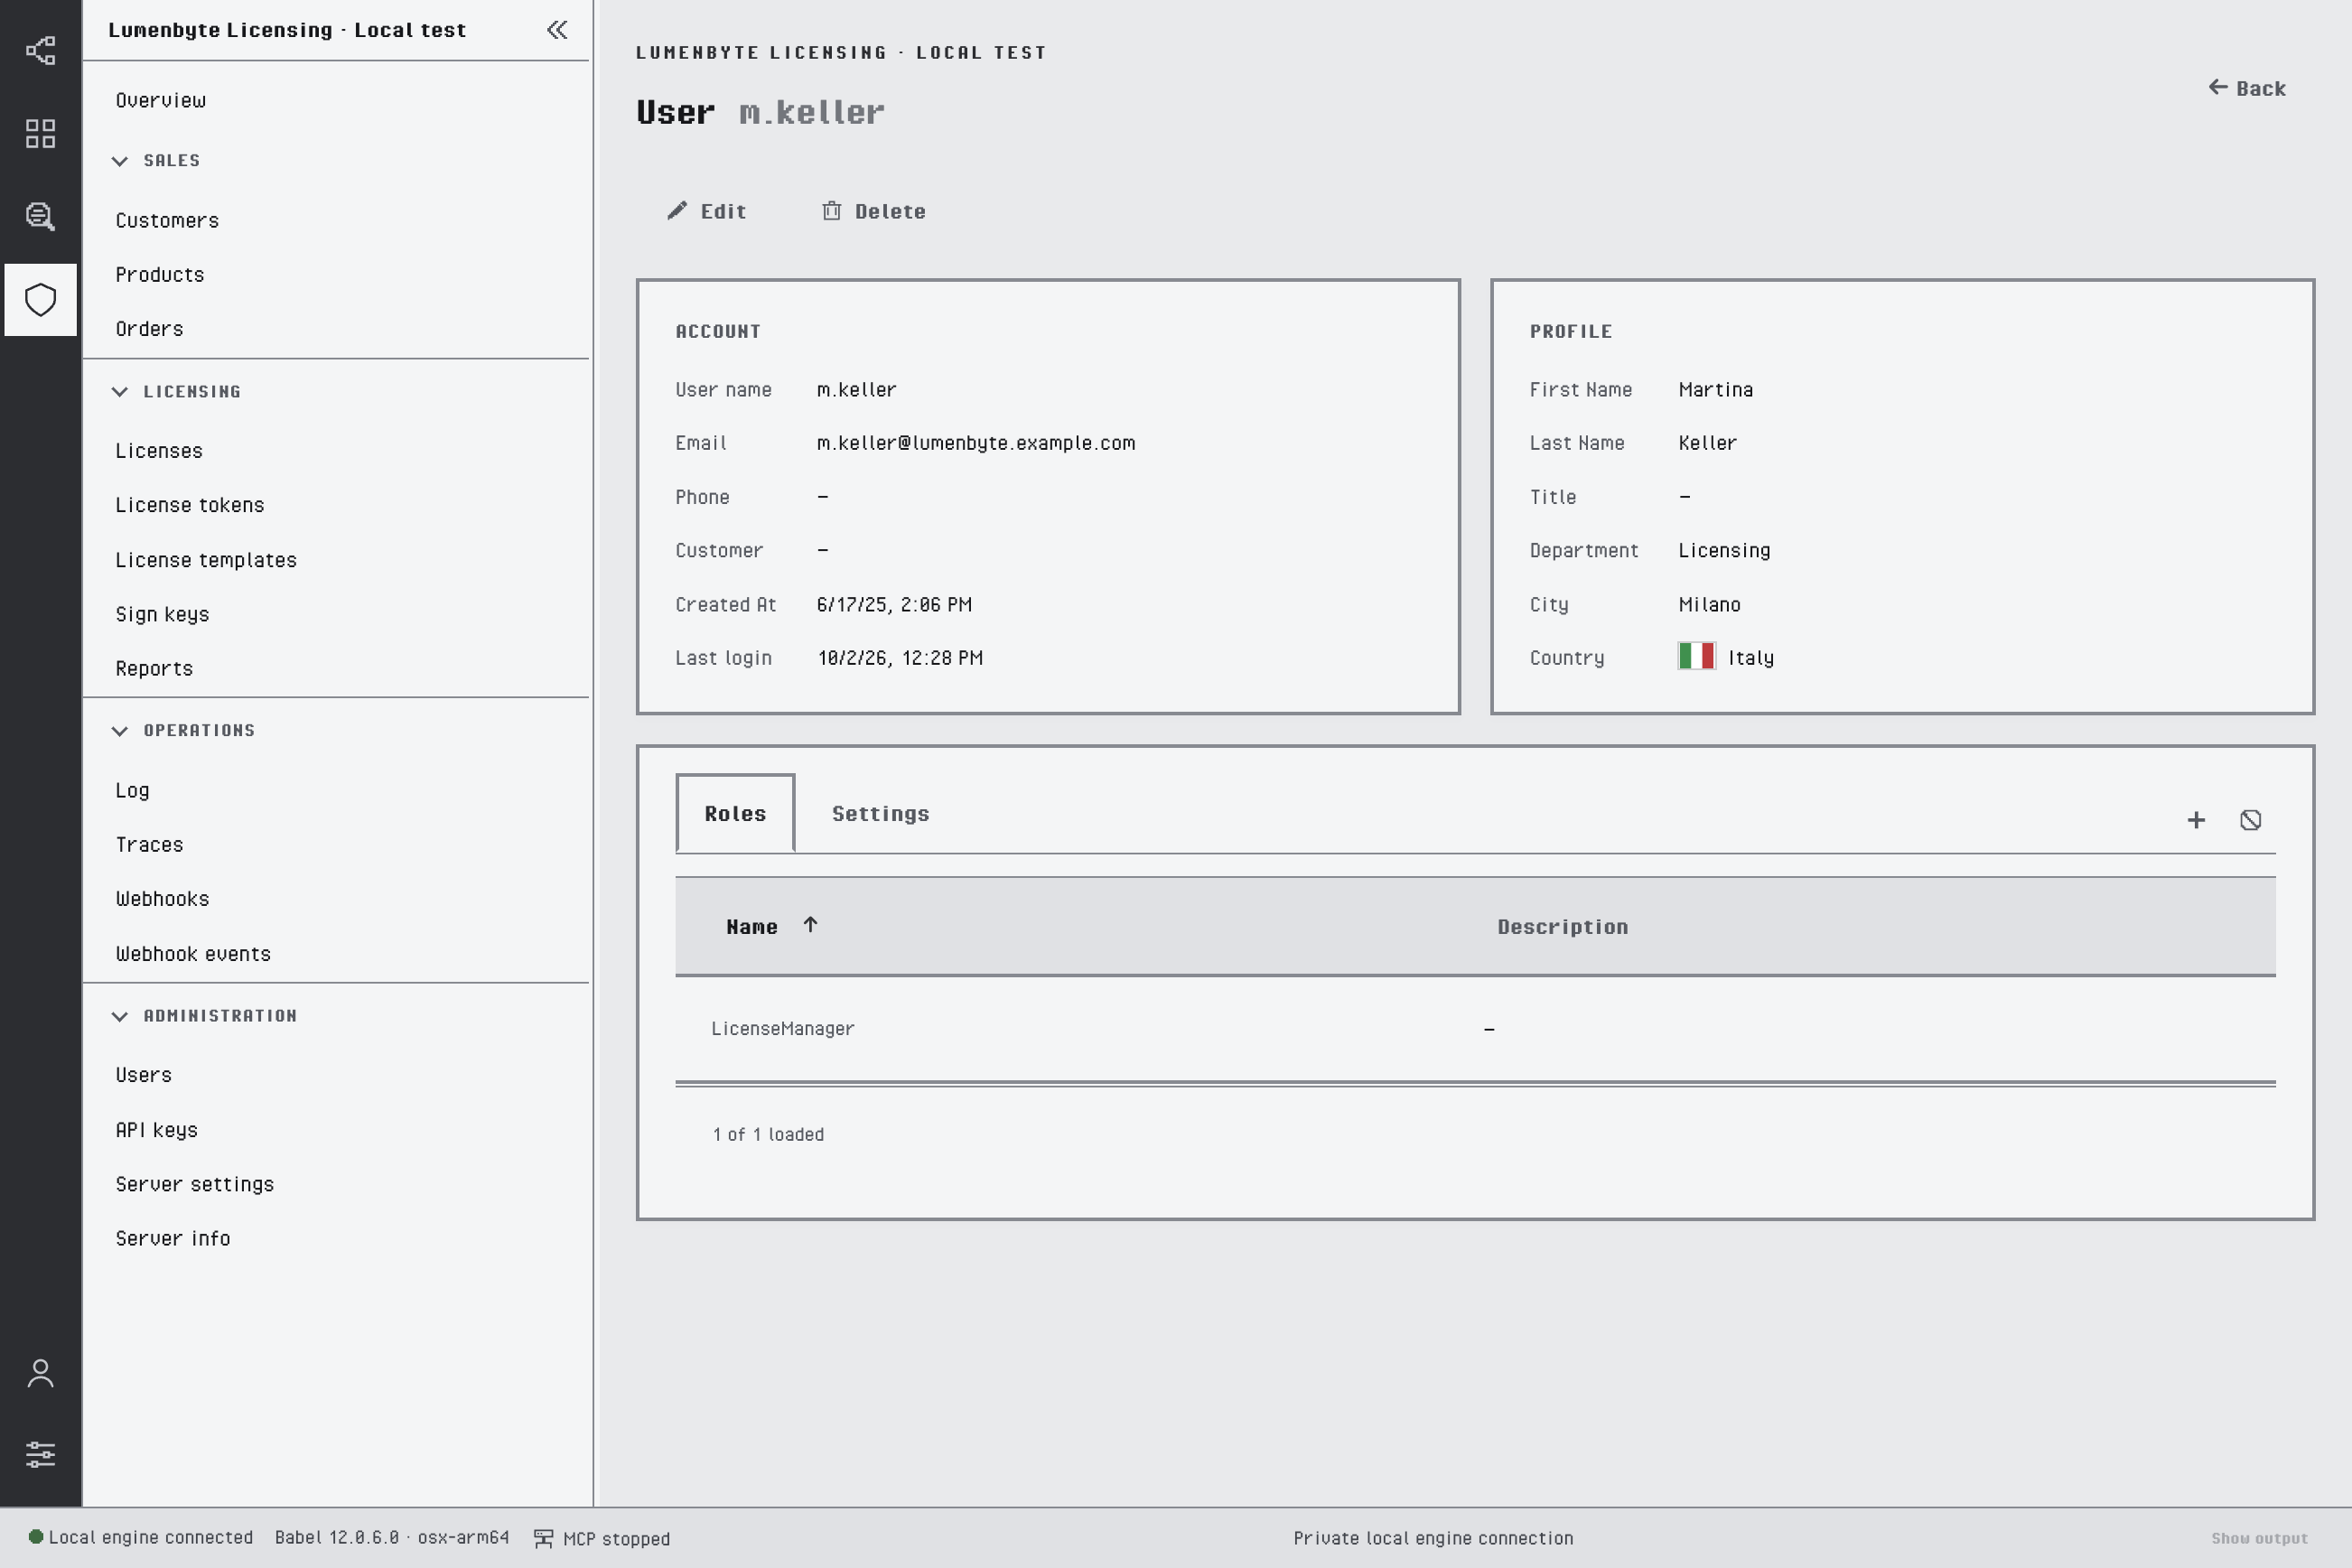
Task: Open the sliders settings icon in rail
Action: (x=40, y=1454)
